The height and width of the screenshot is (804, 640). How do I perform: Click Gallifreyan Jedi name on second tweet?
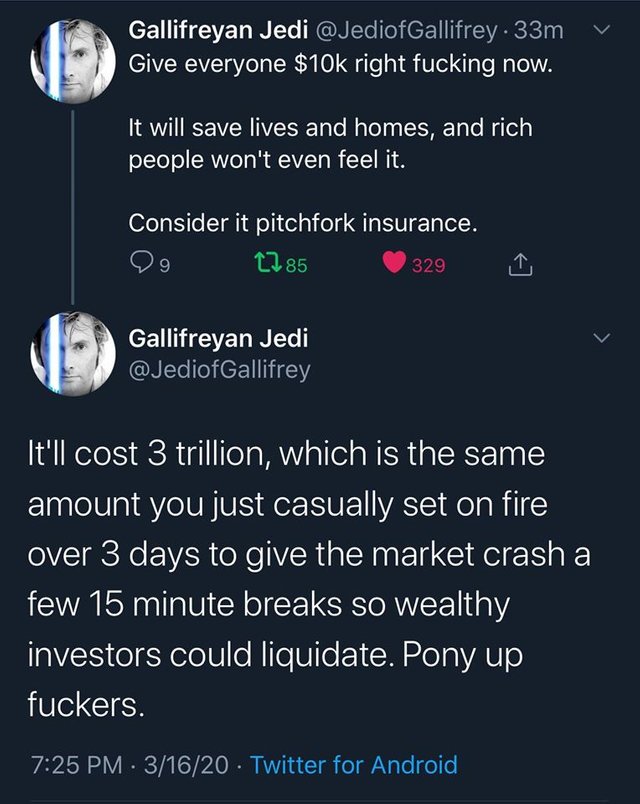[219, 338]
